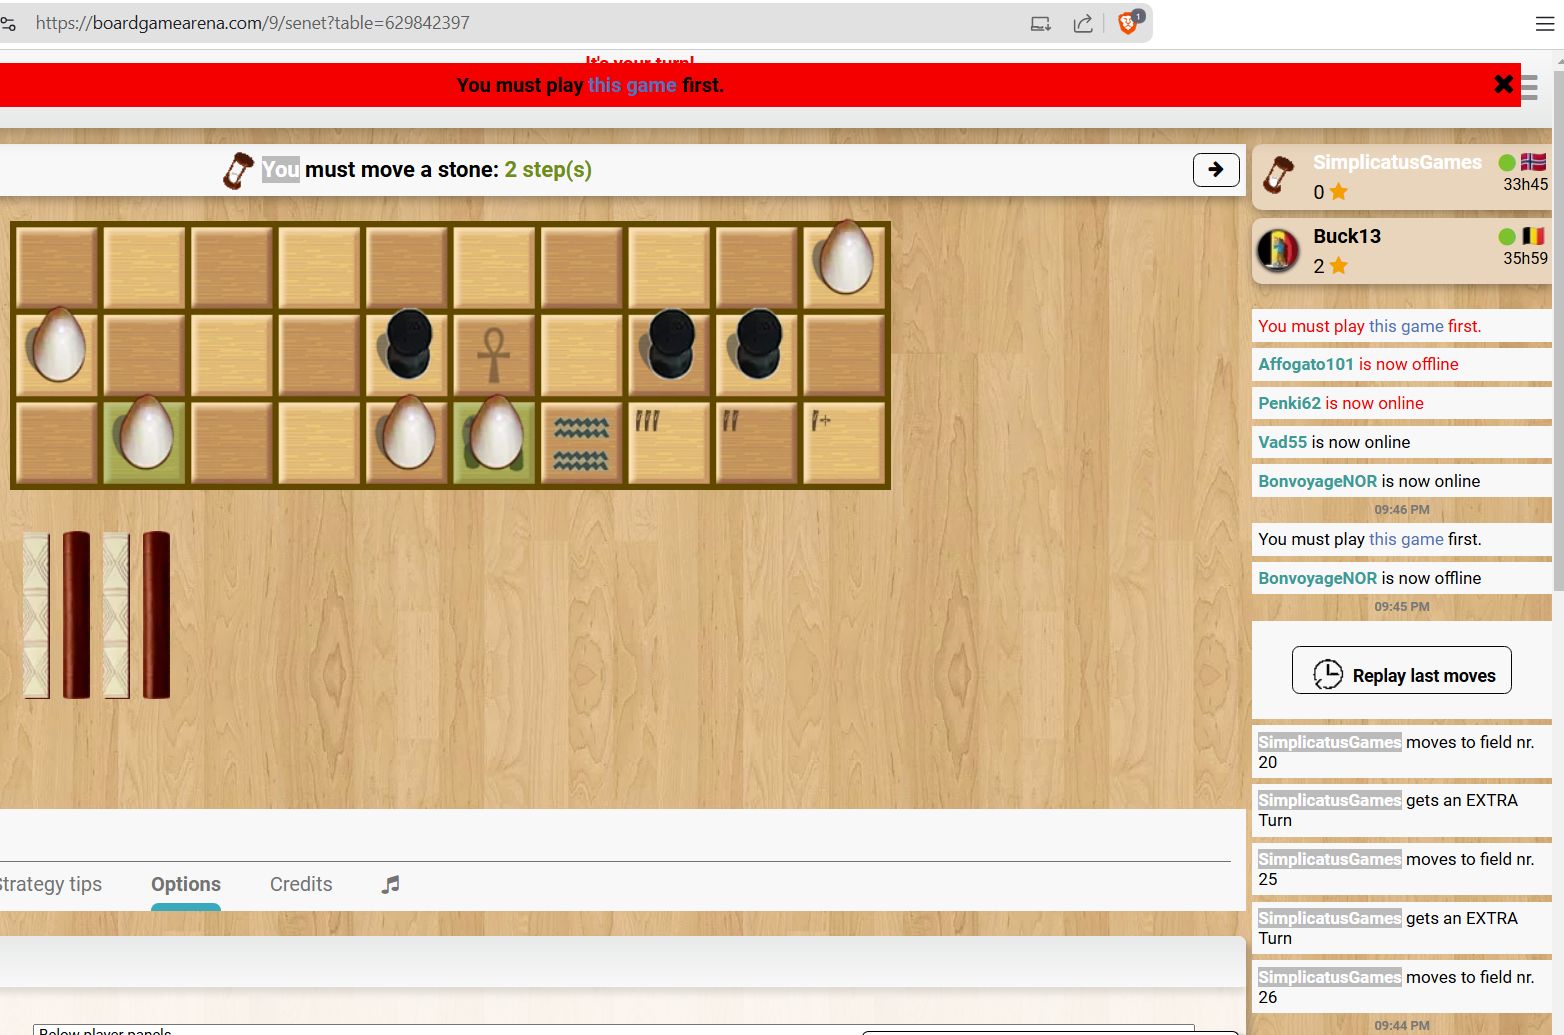This screenshot has width=1564, height=1035.
Task: Click the first dark red throwing stick
Action: click(x=76, y=615)
